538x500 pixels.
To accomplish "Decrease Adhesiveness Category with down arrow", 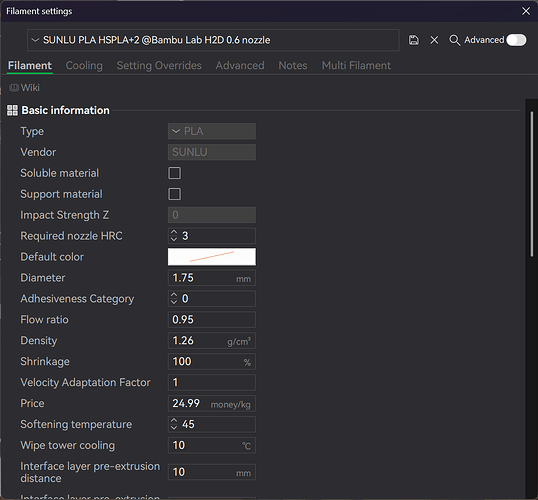I will pyautogui.click(x=174, y=302).
